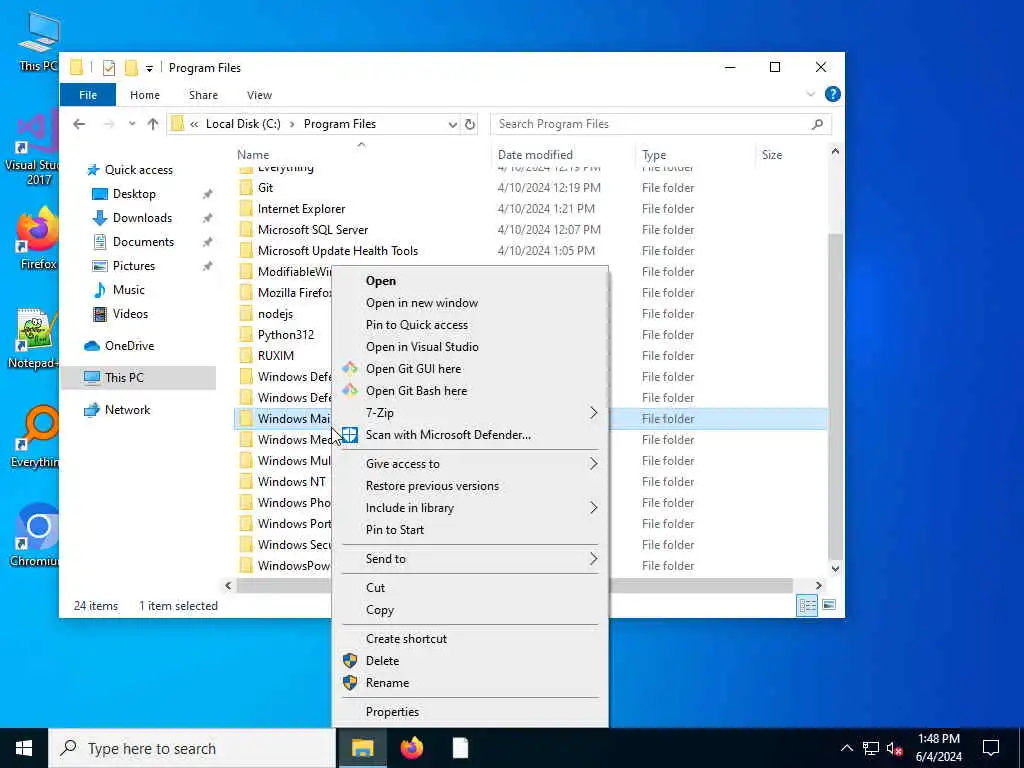Click the search magnifier icon in Explorer
Viewport: 1024px width, 768px height.
[x=817, y=124]
